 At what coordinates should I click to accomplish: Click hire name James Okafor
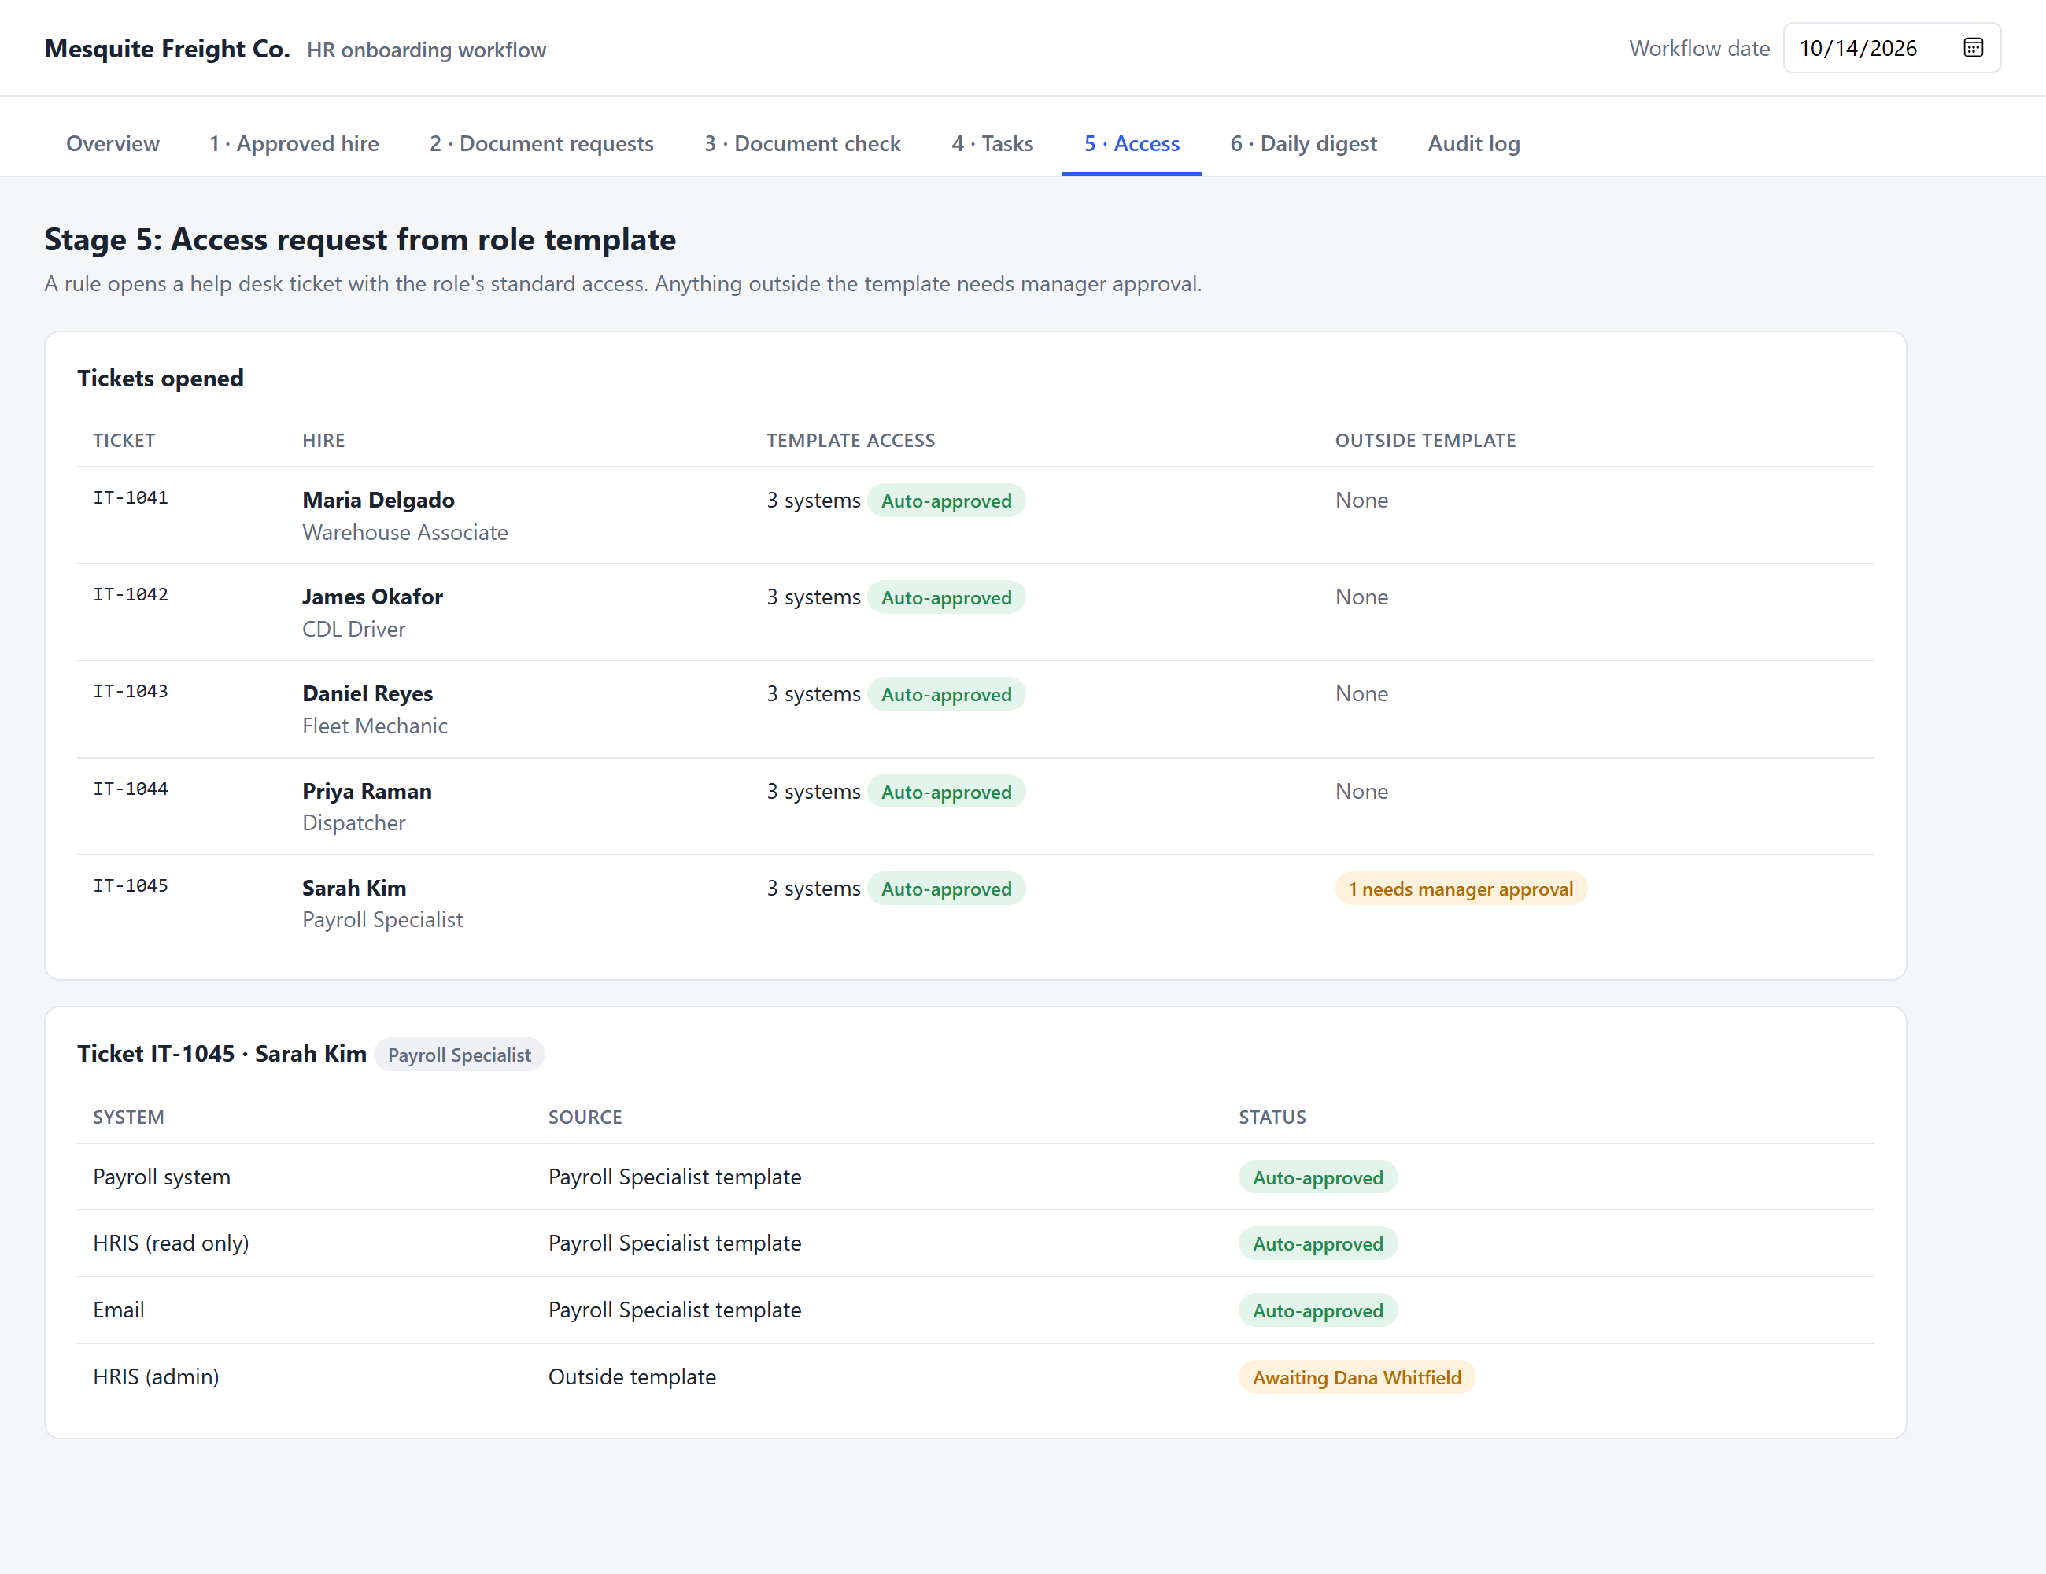click(x=372, y=597)
